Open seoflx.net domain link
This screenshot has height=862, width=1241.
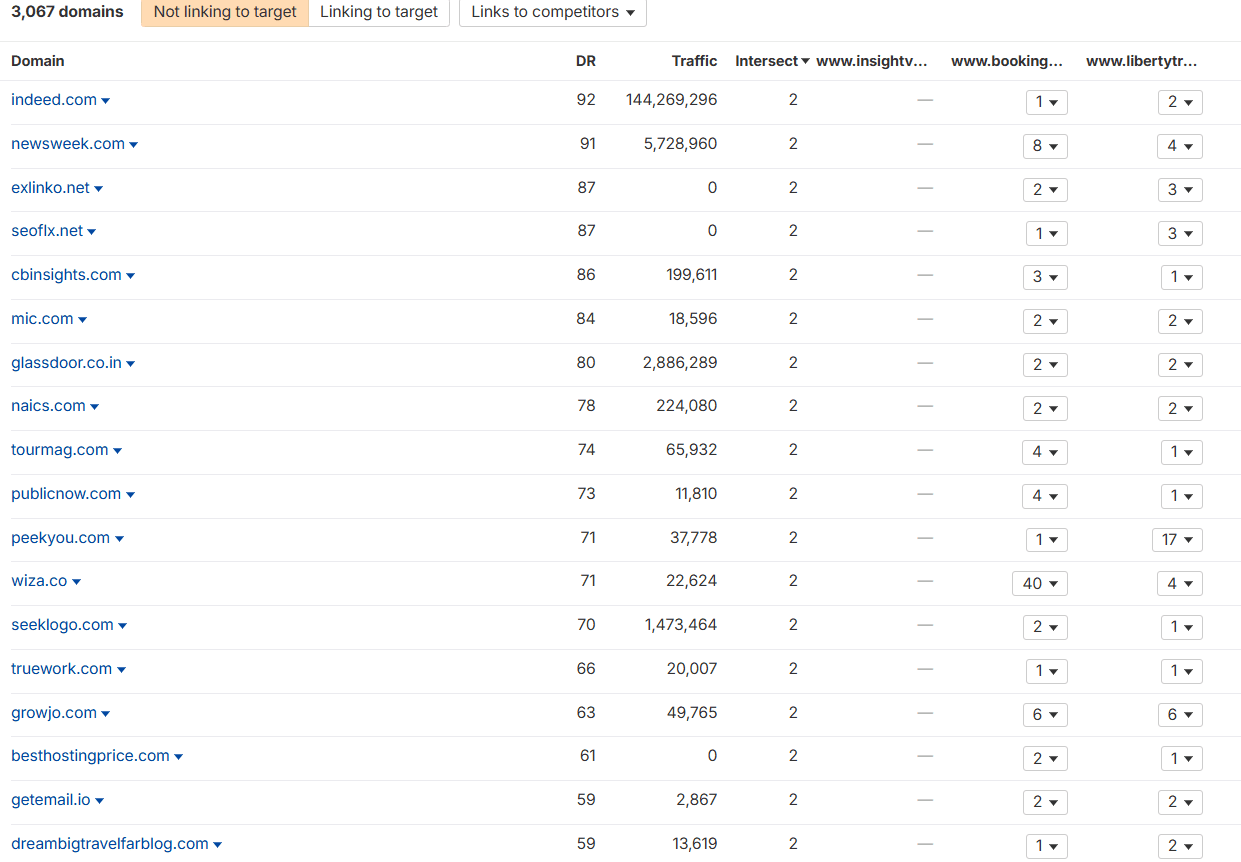tap(47, 231)
